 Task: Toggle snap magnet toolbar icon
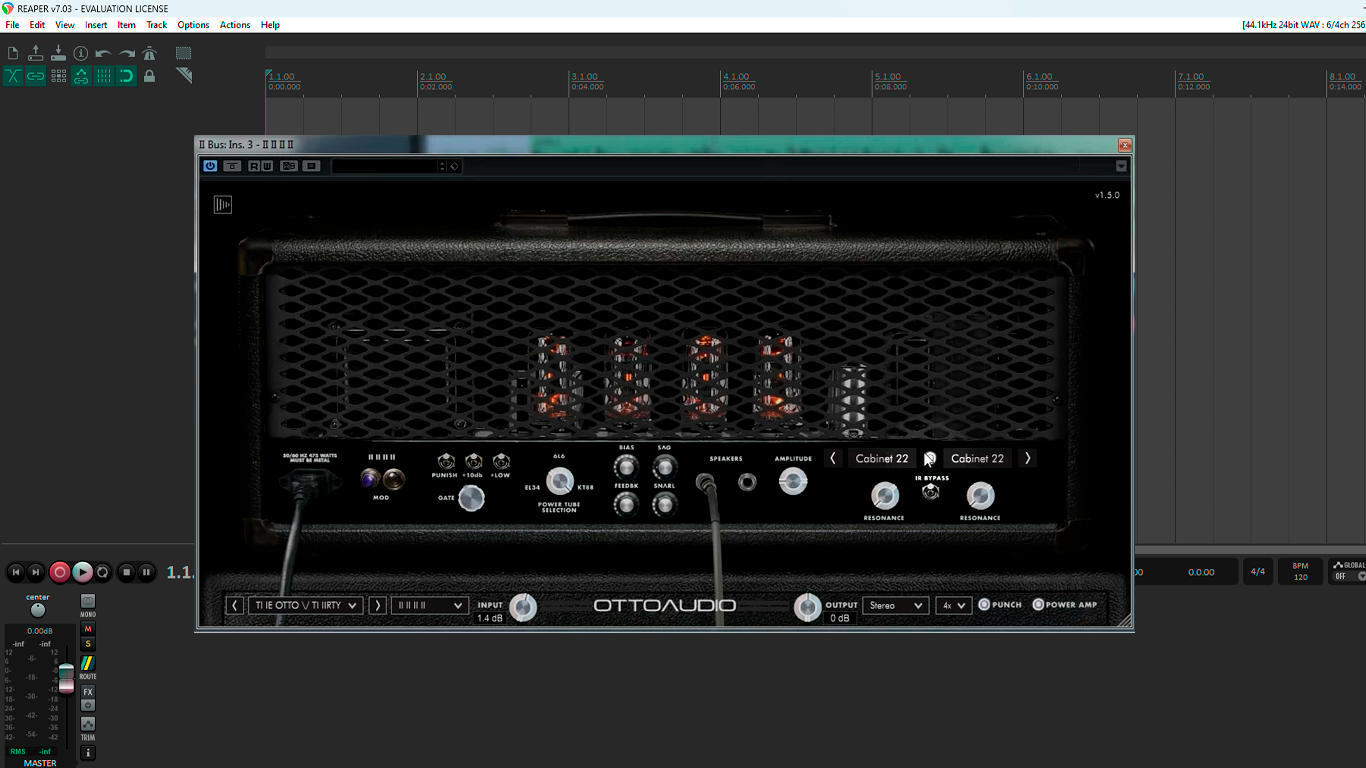127,76
